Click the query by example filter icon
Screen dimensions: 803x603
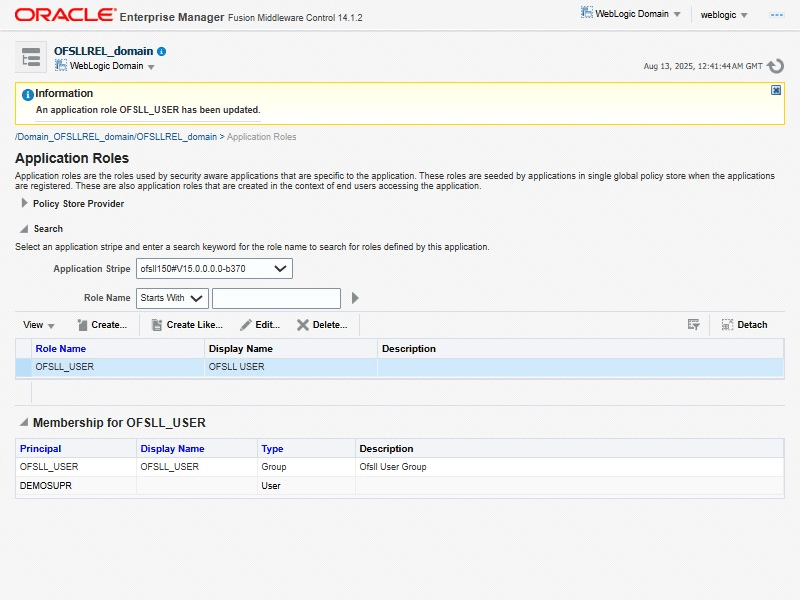point(693,325)
